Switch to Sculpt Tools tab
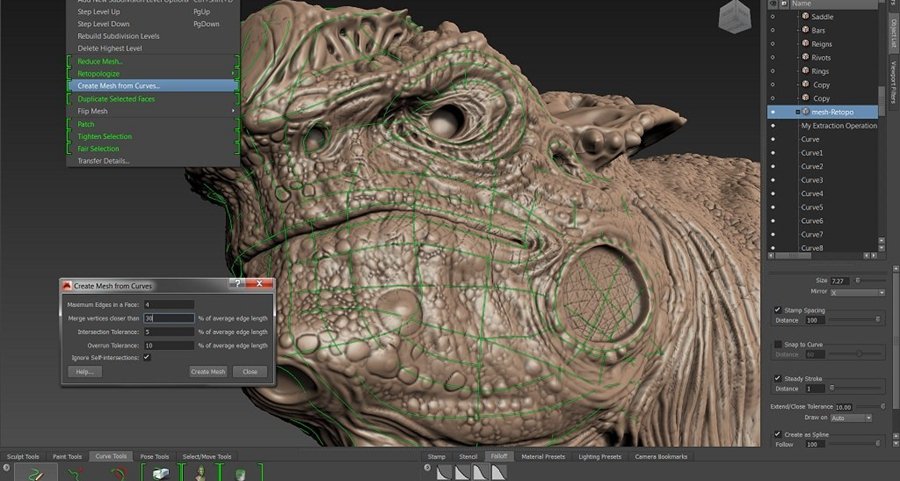The height and width of the screenshot is (481, 900). point(23,456)
